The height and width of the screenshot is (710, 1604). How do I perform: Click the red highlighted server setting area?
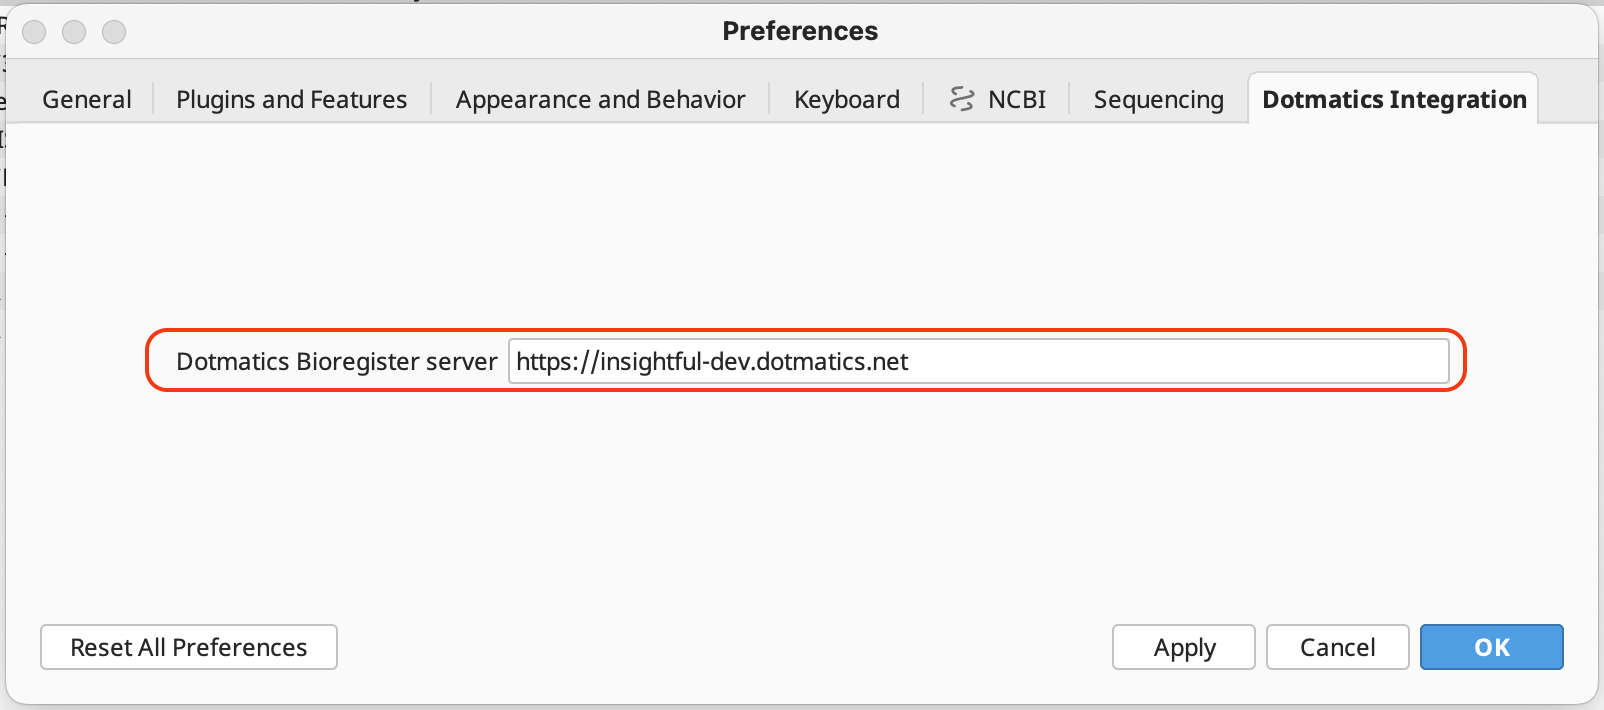(x=805, y=361)
